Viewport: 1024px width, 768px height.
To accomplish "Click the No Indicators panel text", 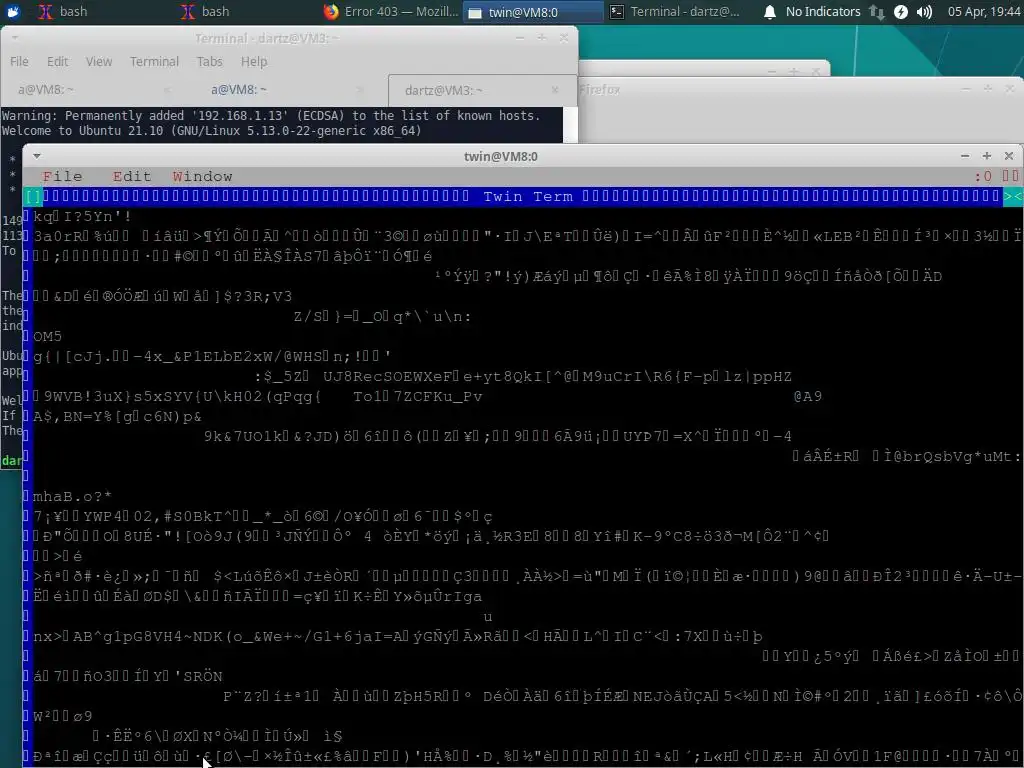I will point(823,12).
